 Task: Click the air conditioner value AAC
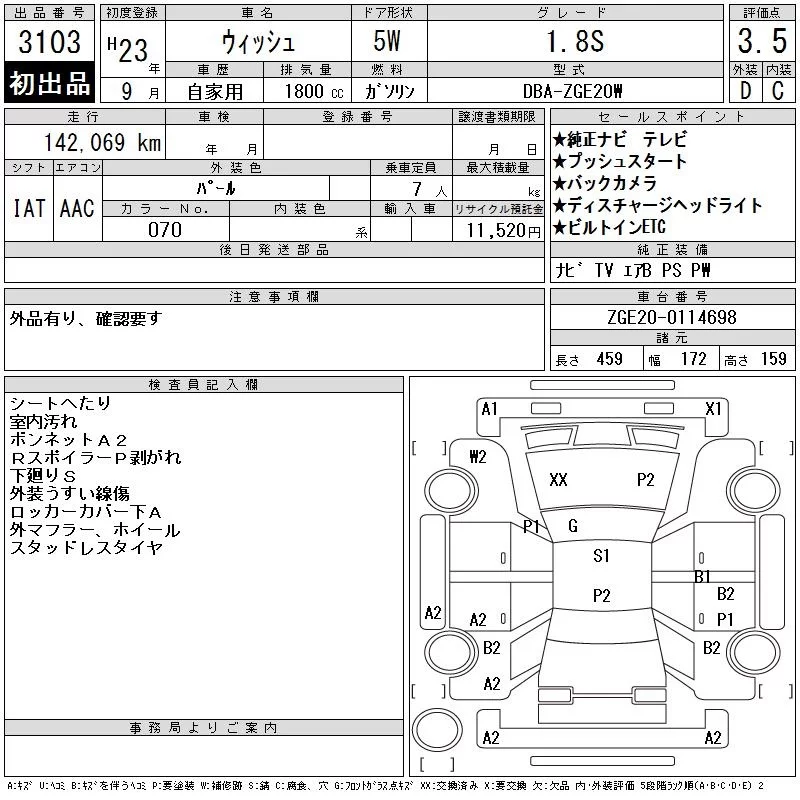(77, 209)
